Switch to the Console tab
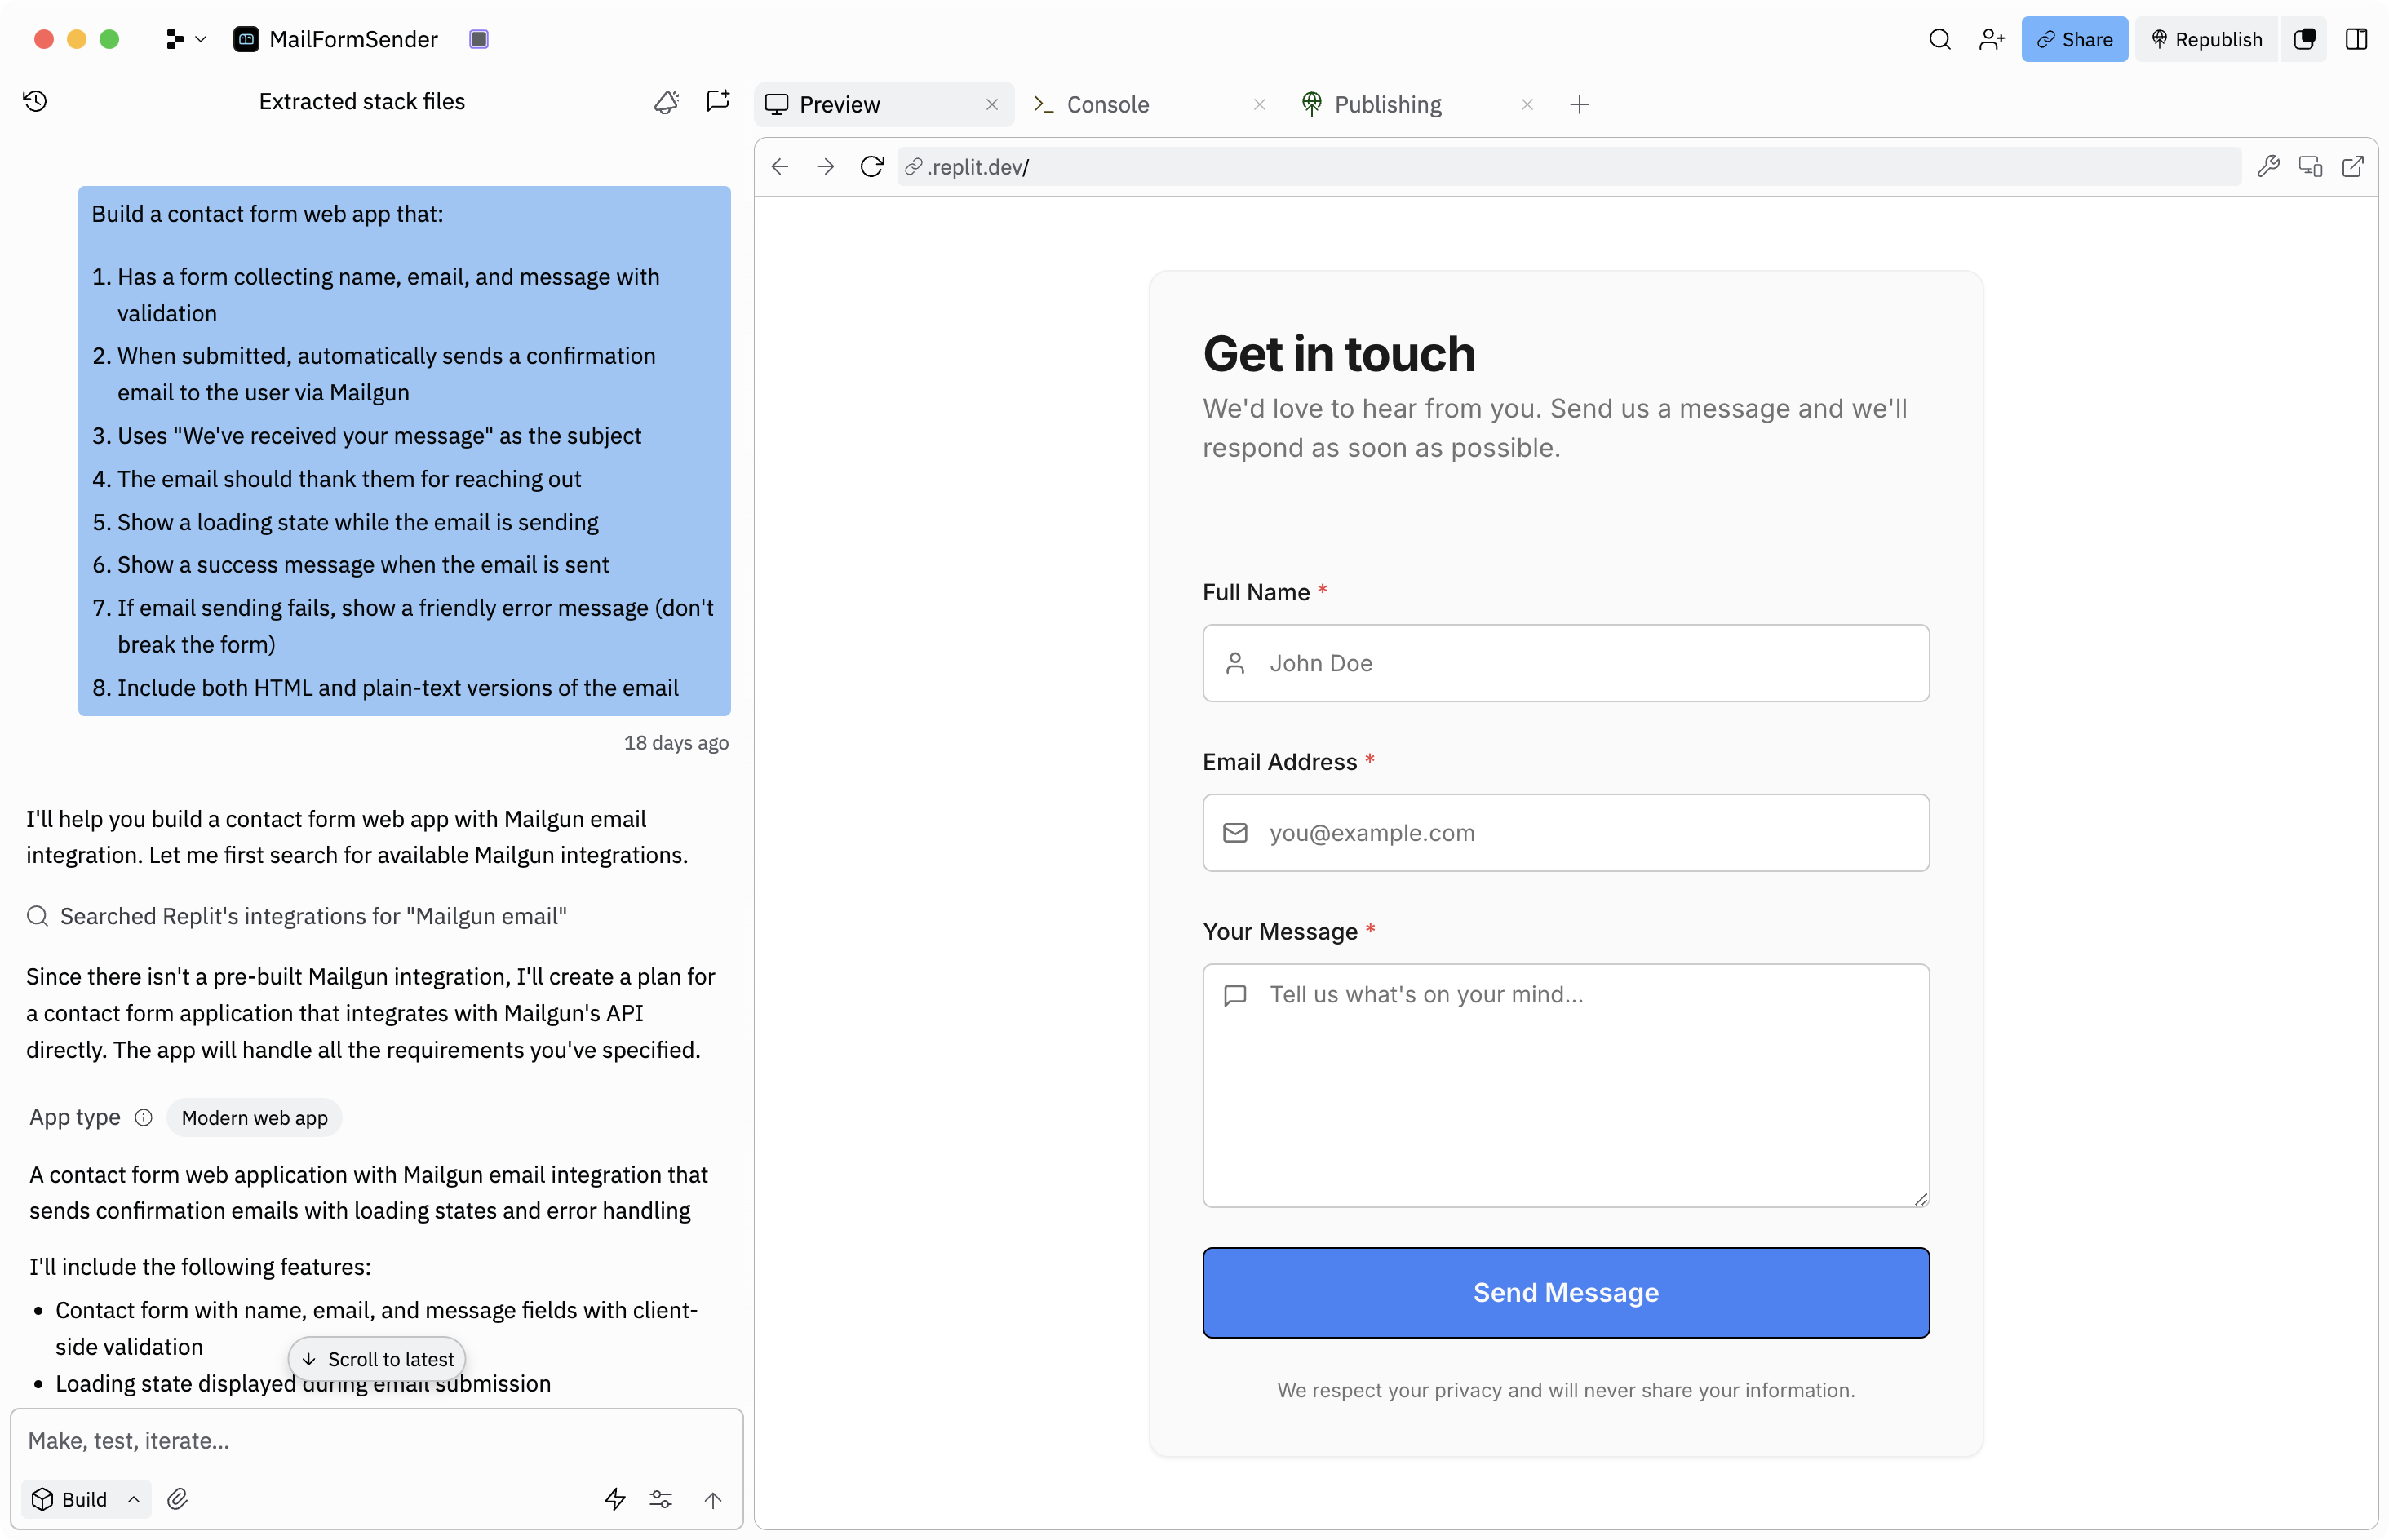The width and height of the screenshot is (2389, 1540). click(1107, 104)
